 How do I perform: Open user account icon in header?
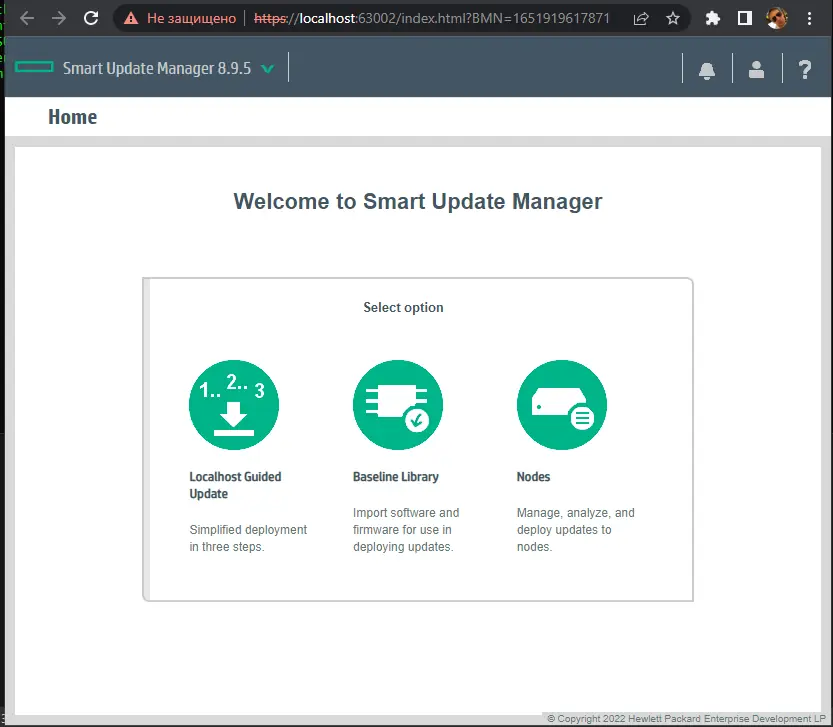click(x=756, y=69)
